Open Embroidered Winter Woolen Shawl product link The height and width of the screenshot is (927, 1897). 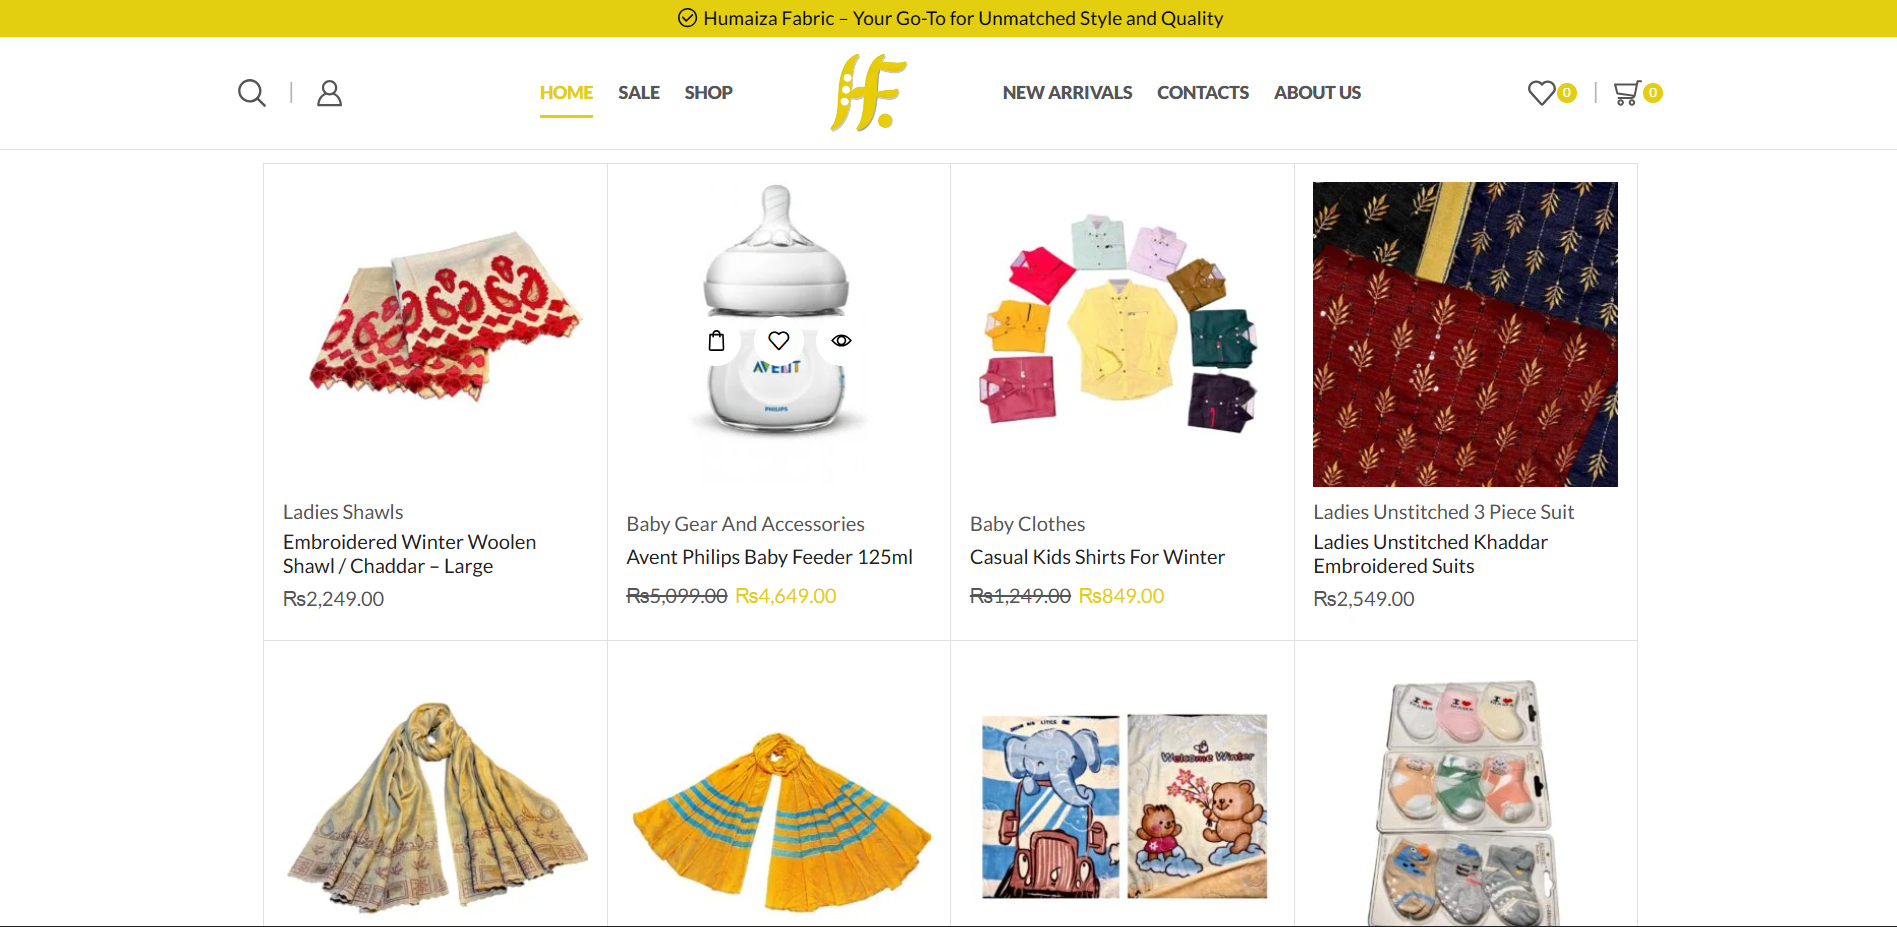pyautogui.click(x=410, y=554)
